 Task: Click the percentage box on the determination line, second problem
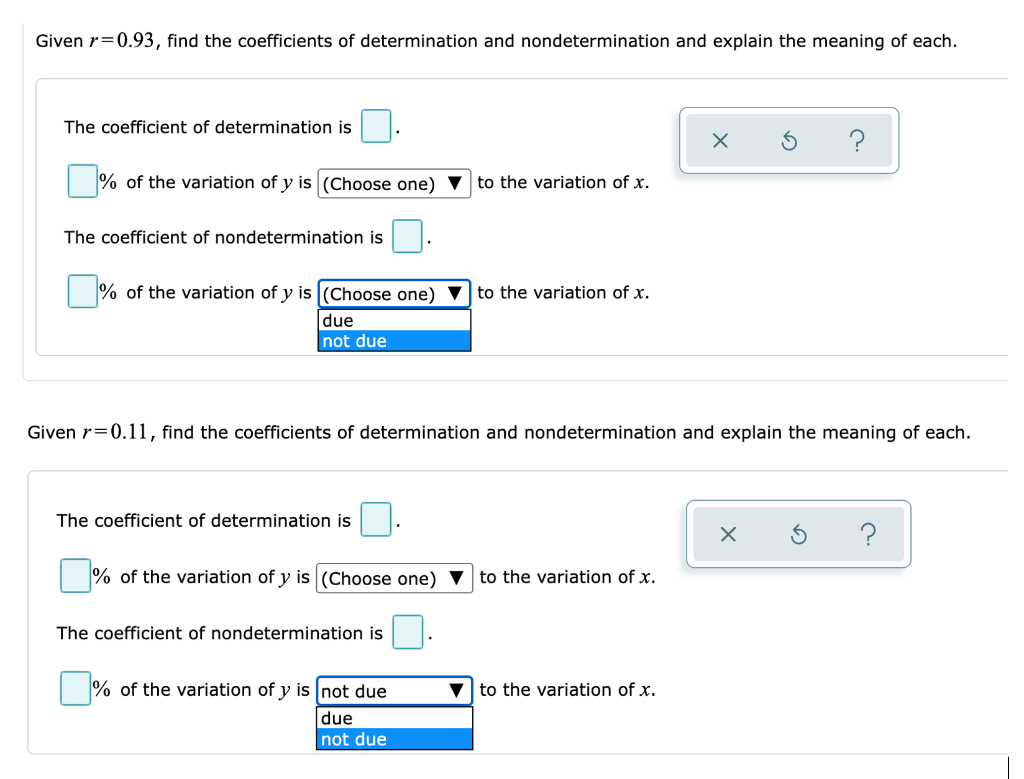tap(74, 575)
